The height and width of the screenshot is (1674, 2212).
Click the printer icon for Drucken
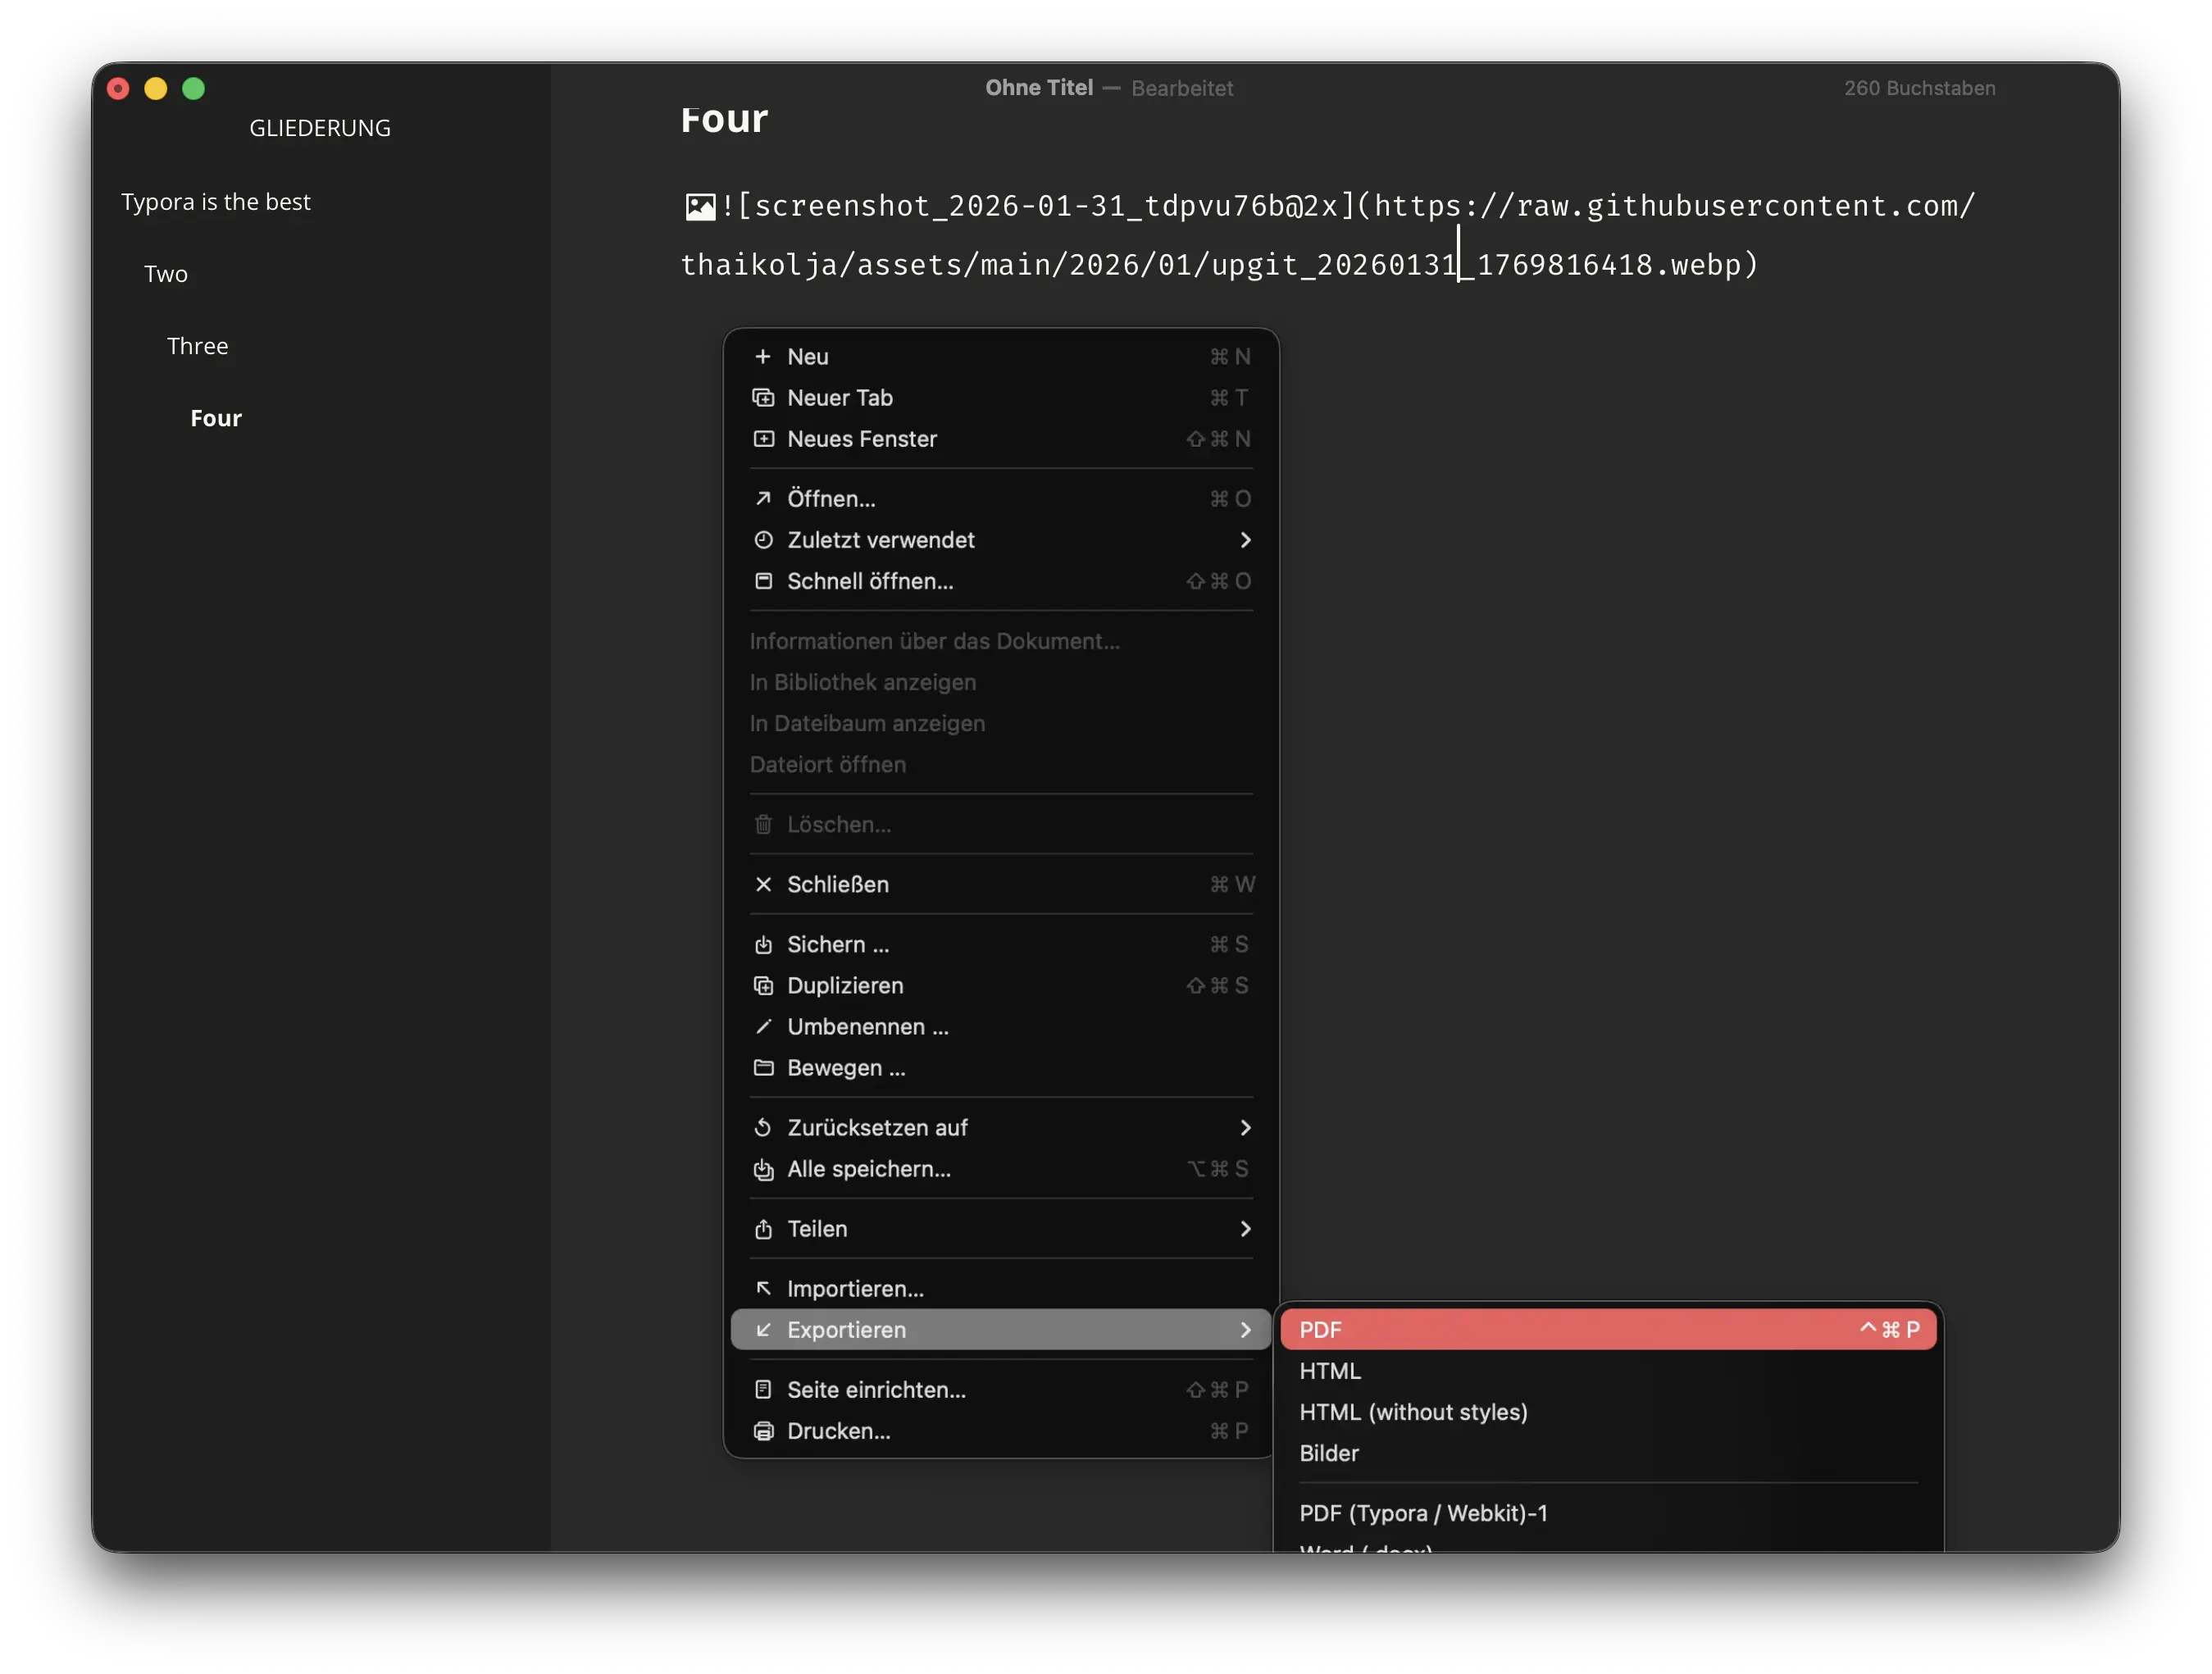tap(763, 1431)
